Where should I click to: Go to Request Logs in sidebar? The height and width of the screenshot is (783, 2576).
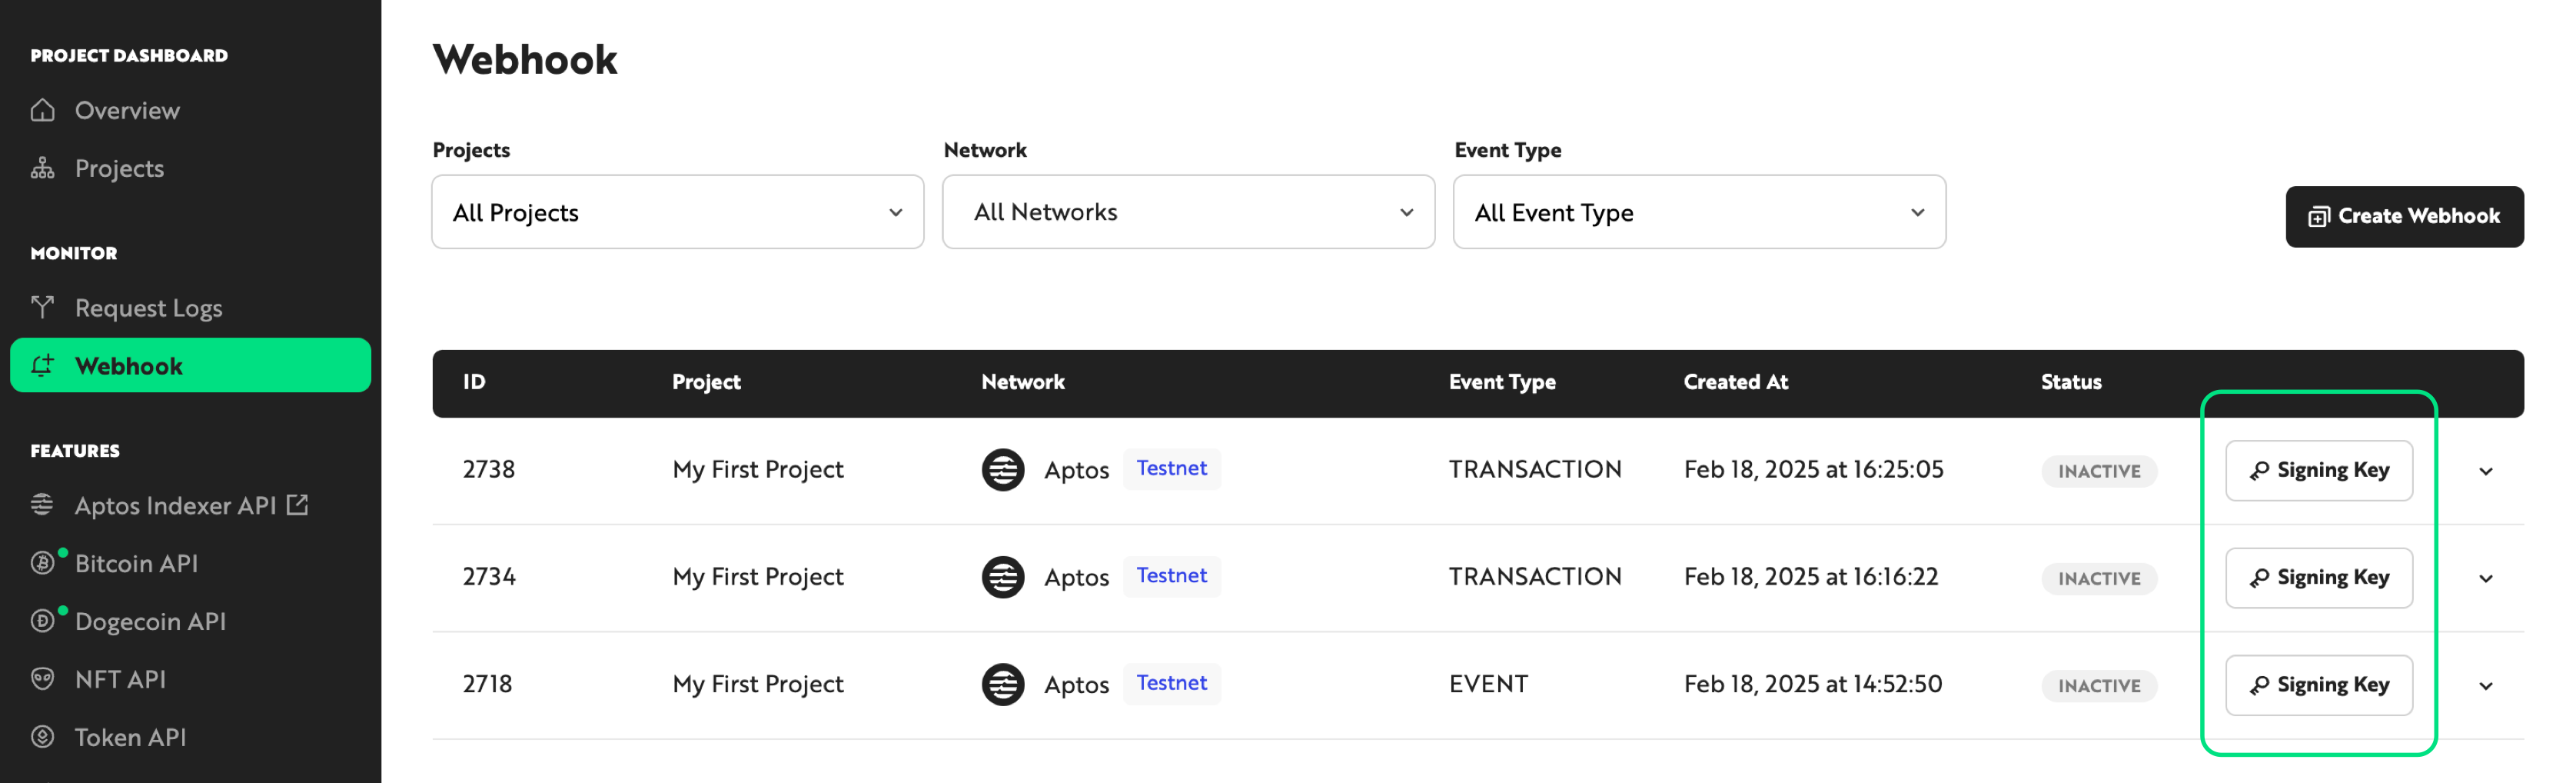pyautogui.click(x=148, y=308)
